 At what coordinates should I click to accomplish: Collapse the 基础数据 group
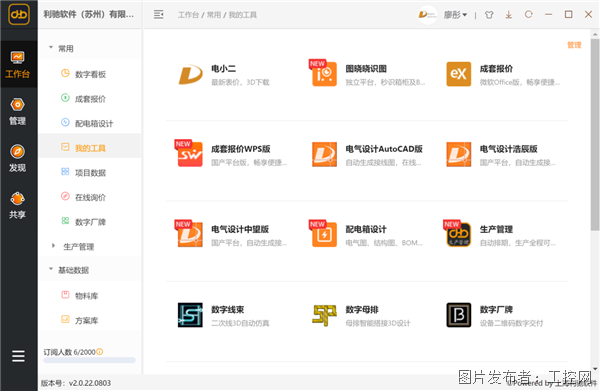click(51, 269)
